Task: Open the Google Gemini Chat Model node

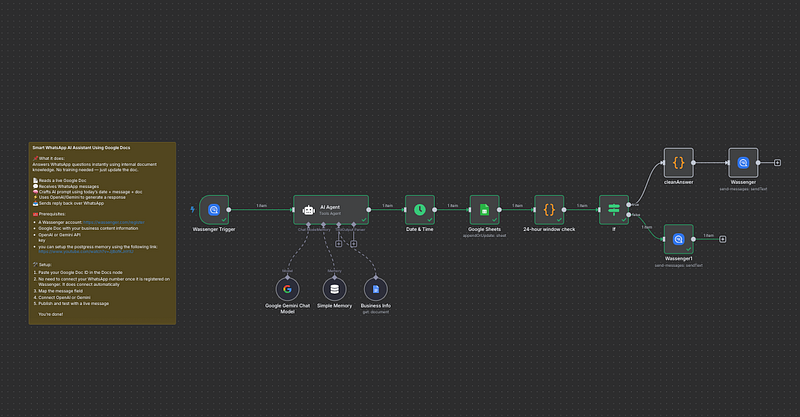Action: point(294,295)
